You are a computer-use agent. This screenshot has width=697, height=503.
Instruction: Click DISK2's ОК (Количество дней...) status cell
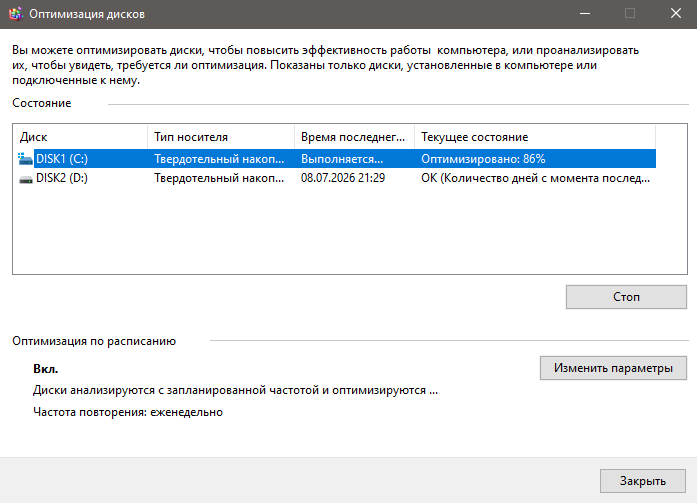point(535,178)
